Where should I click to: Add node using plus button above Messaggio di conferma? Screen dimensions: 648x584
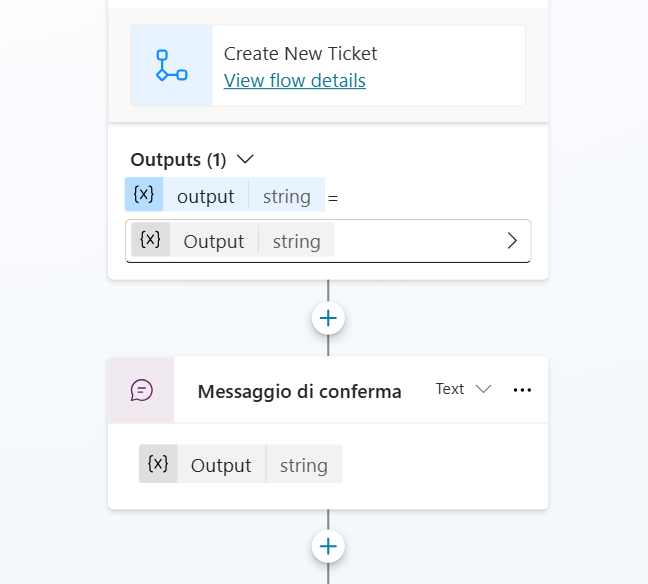click(328, 318)
